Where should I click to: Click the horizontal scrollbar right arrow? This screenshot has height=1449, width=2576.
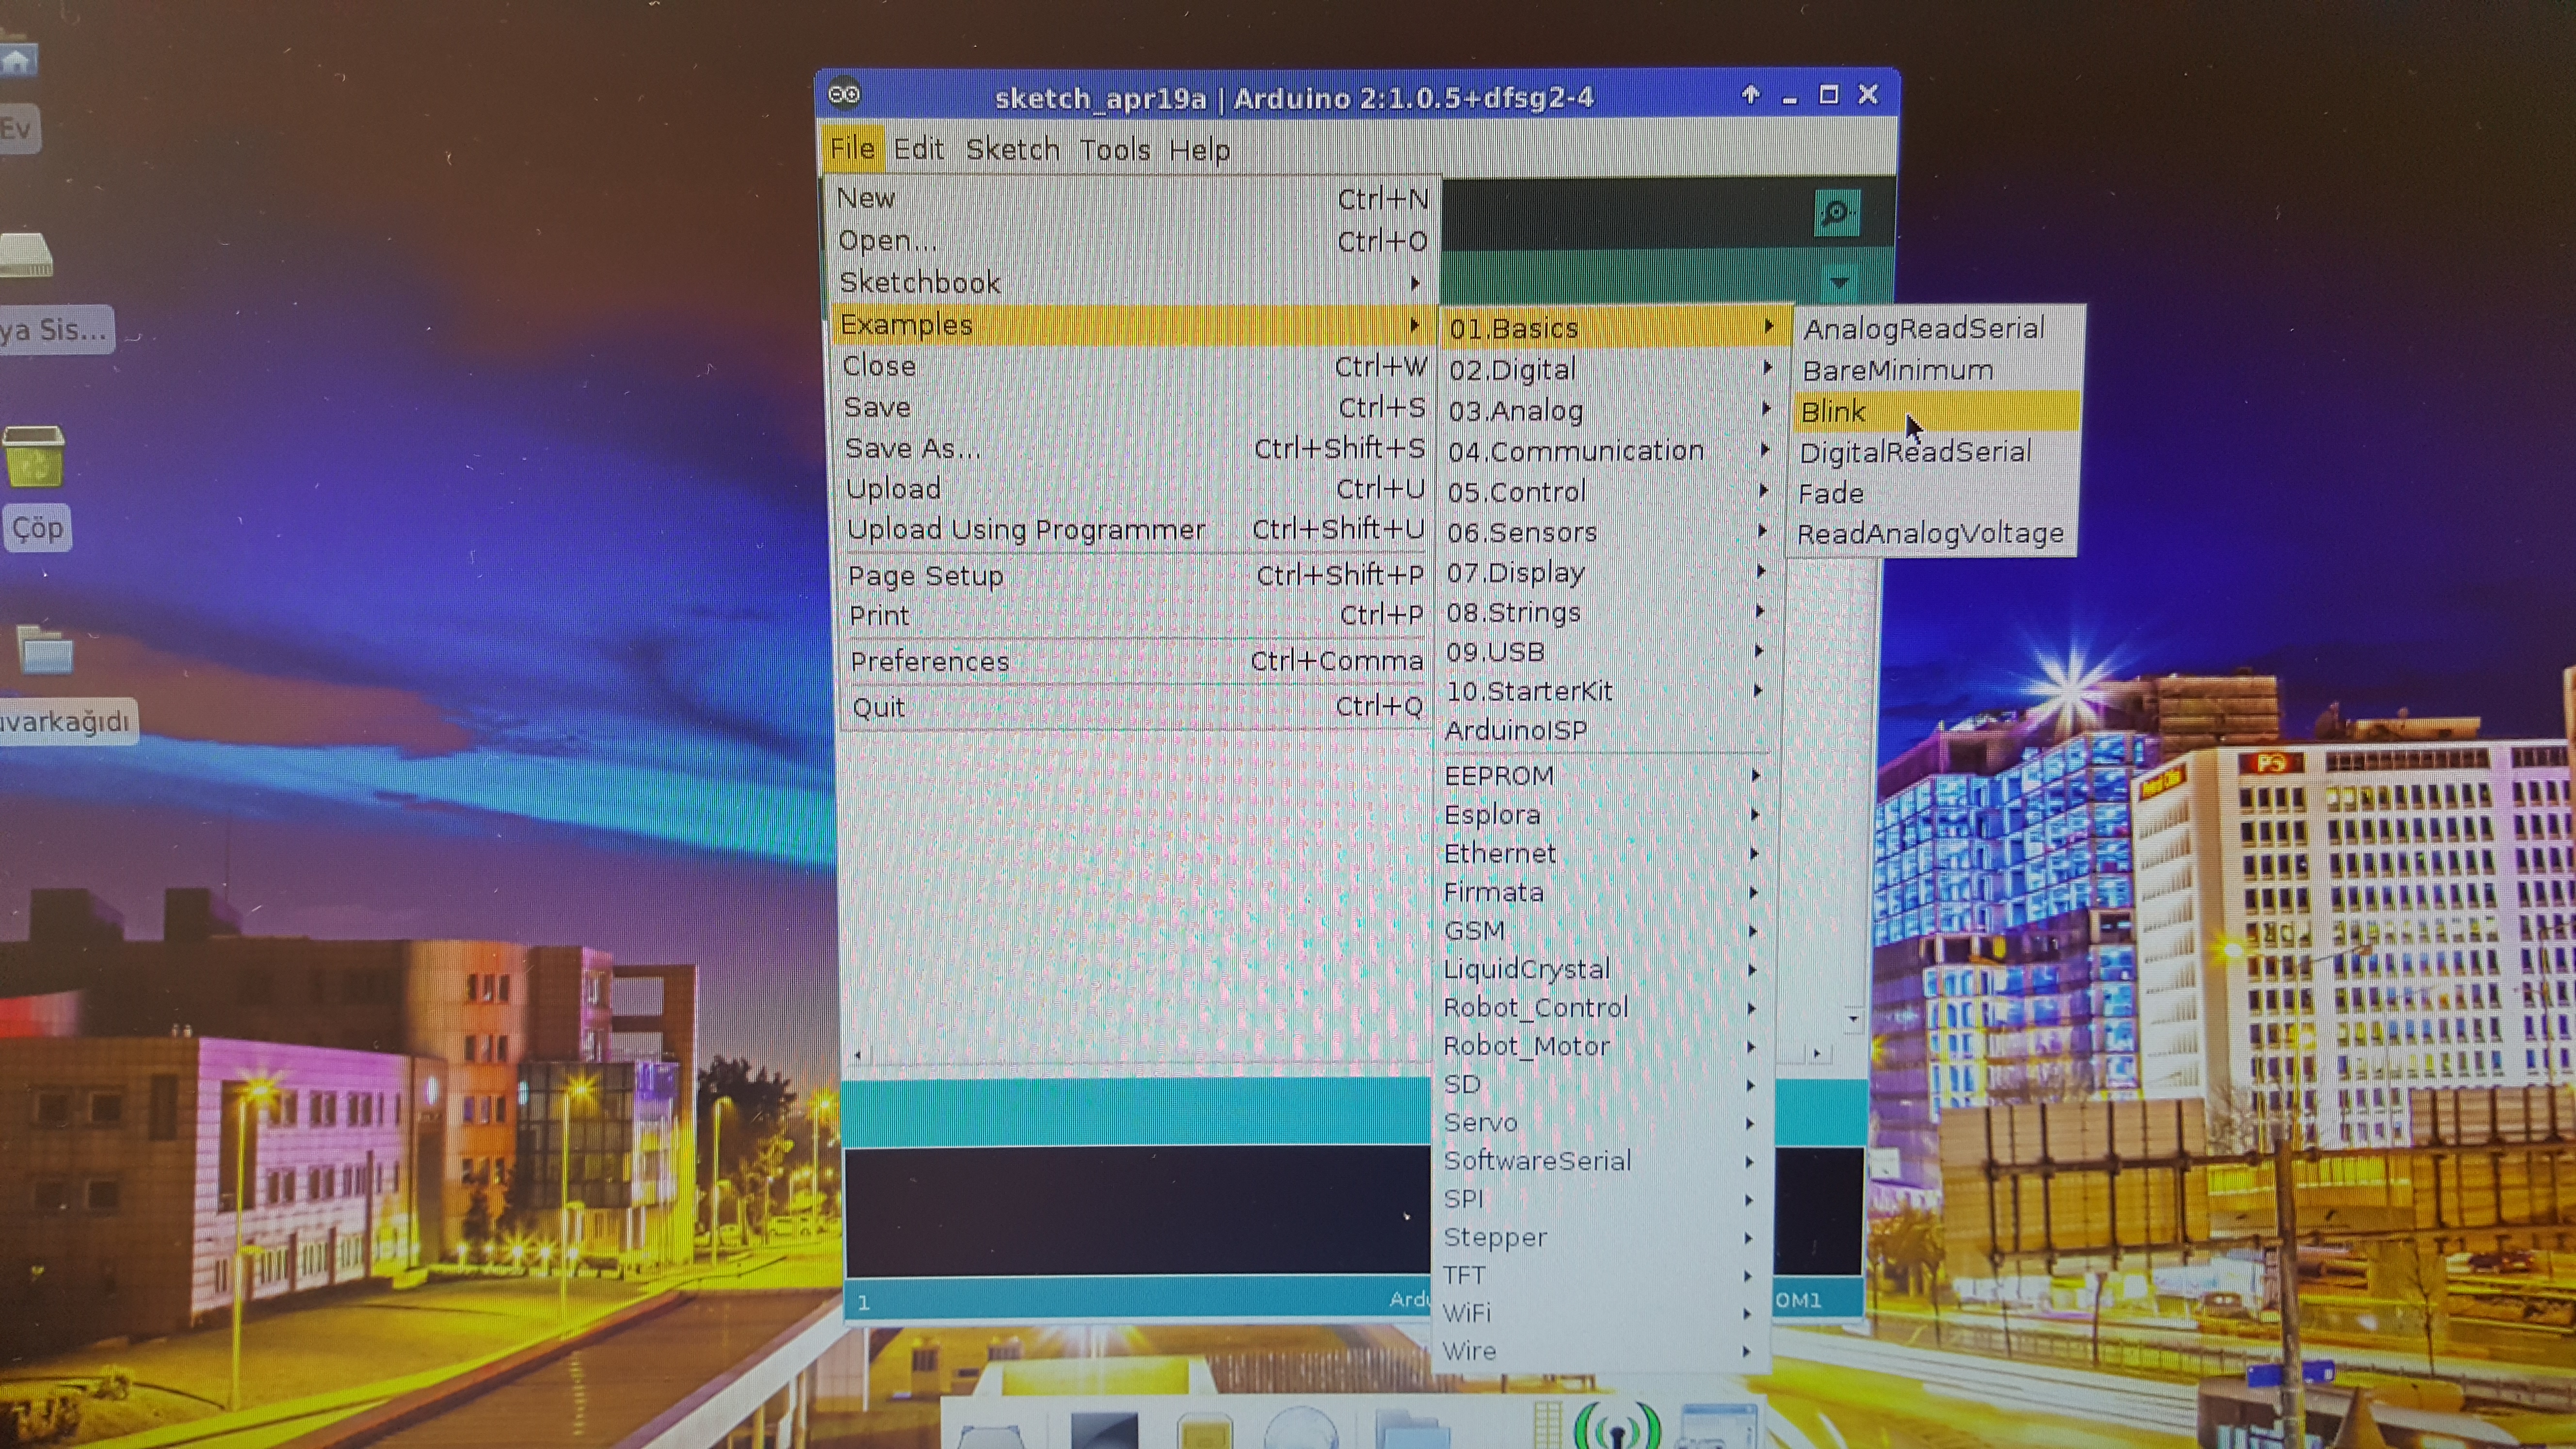[x=1817, y=1053]
